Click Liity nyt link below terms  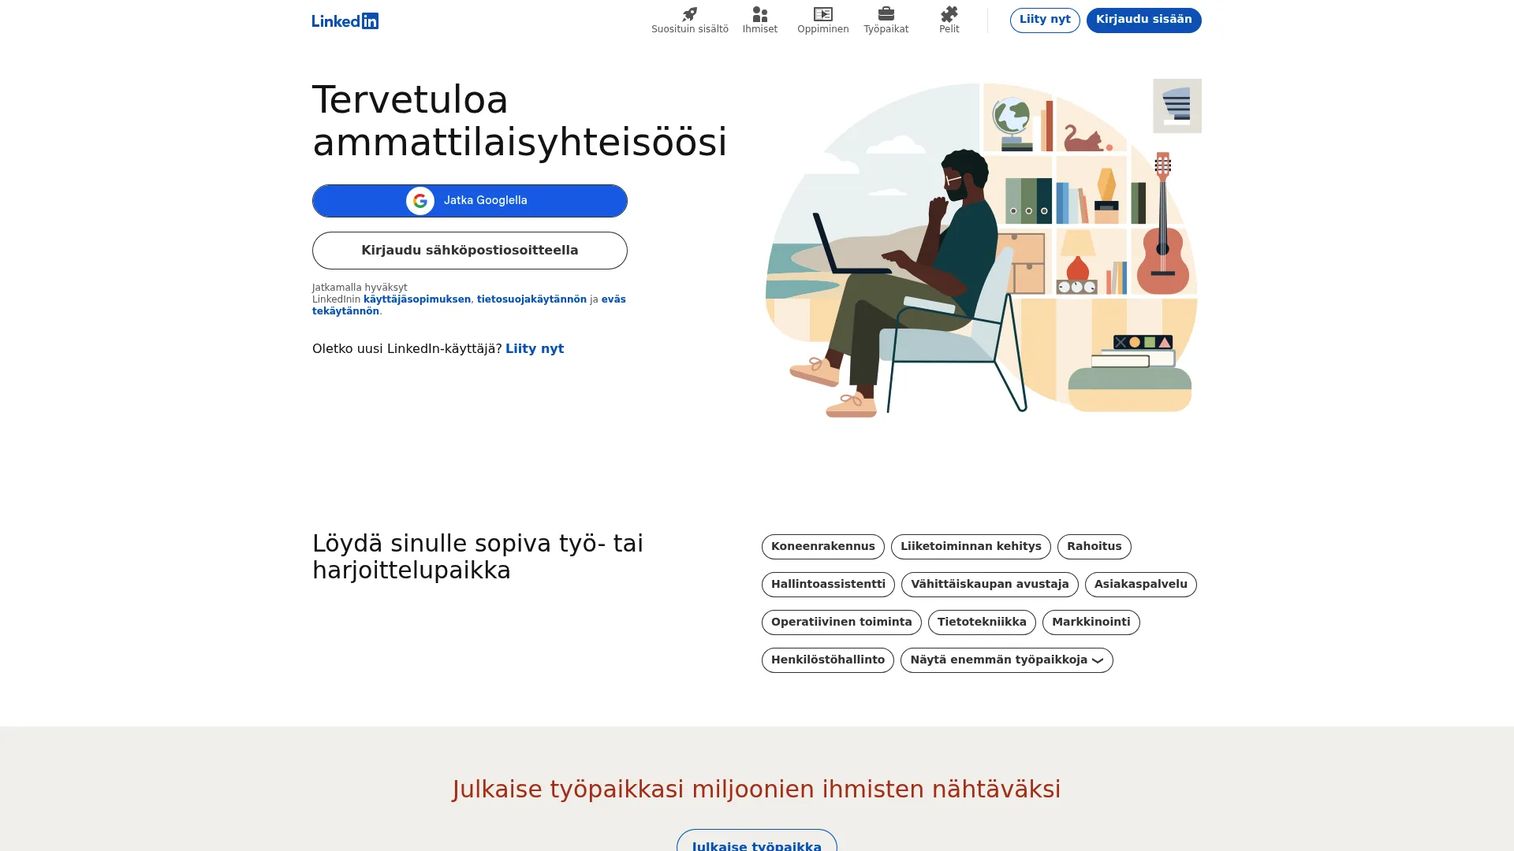point(535,349)
